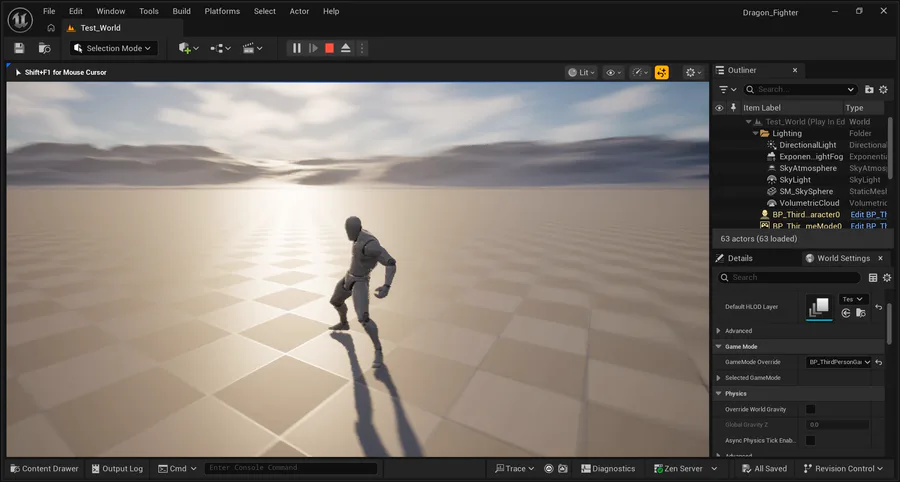Close the Outliner tab
Screen dimensions: 900x482
coord(795,70)
